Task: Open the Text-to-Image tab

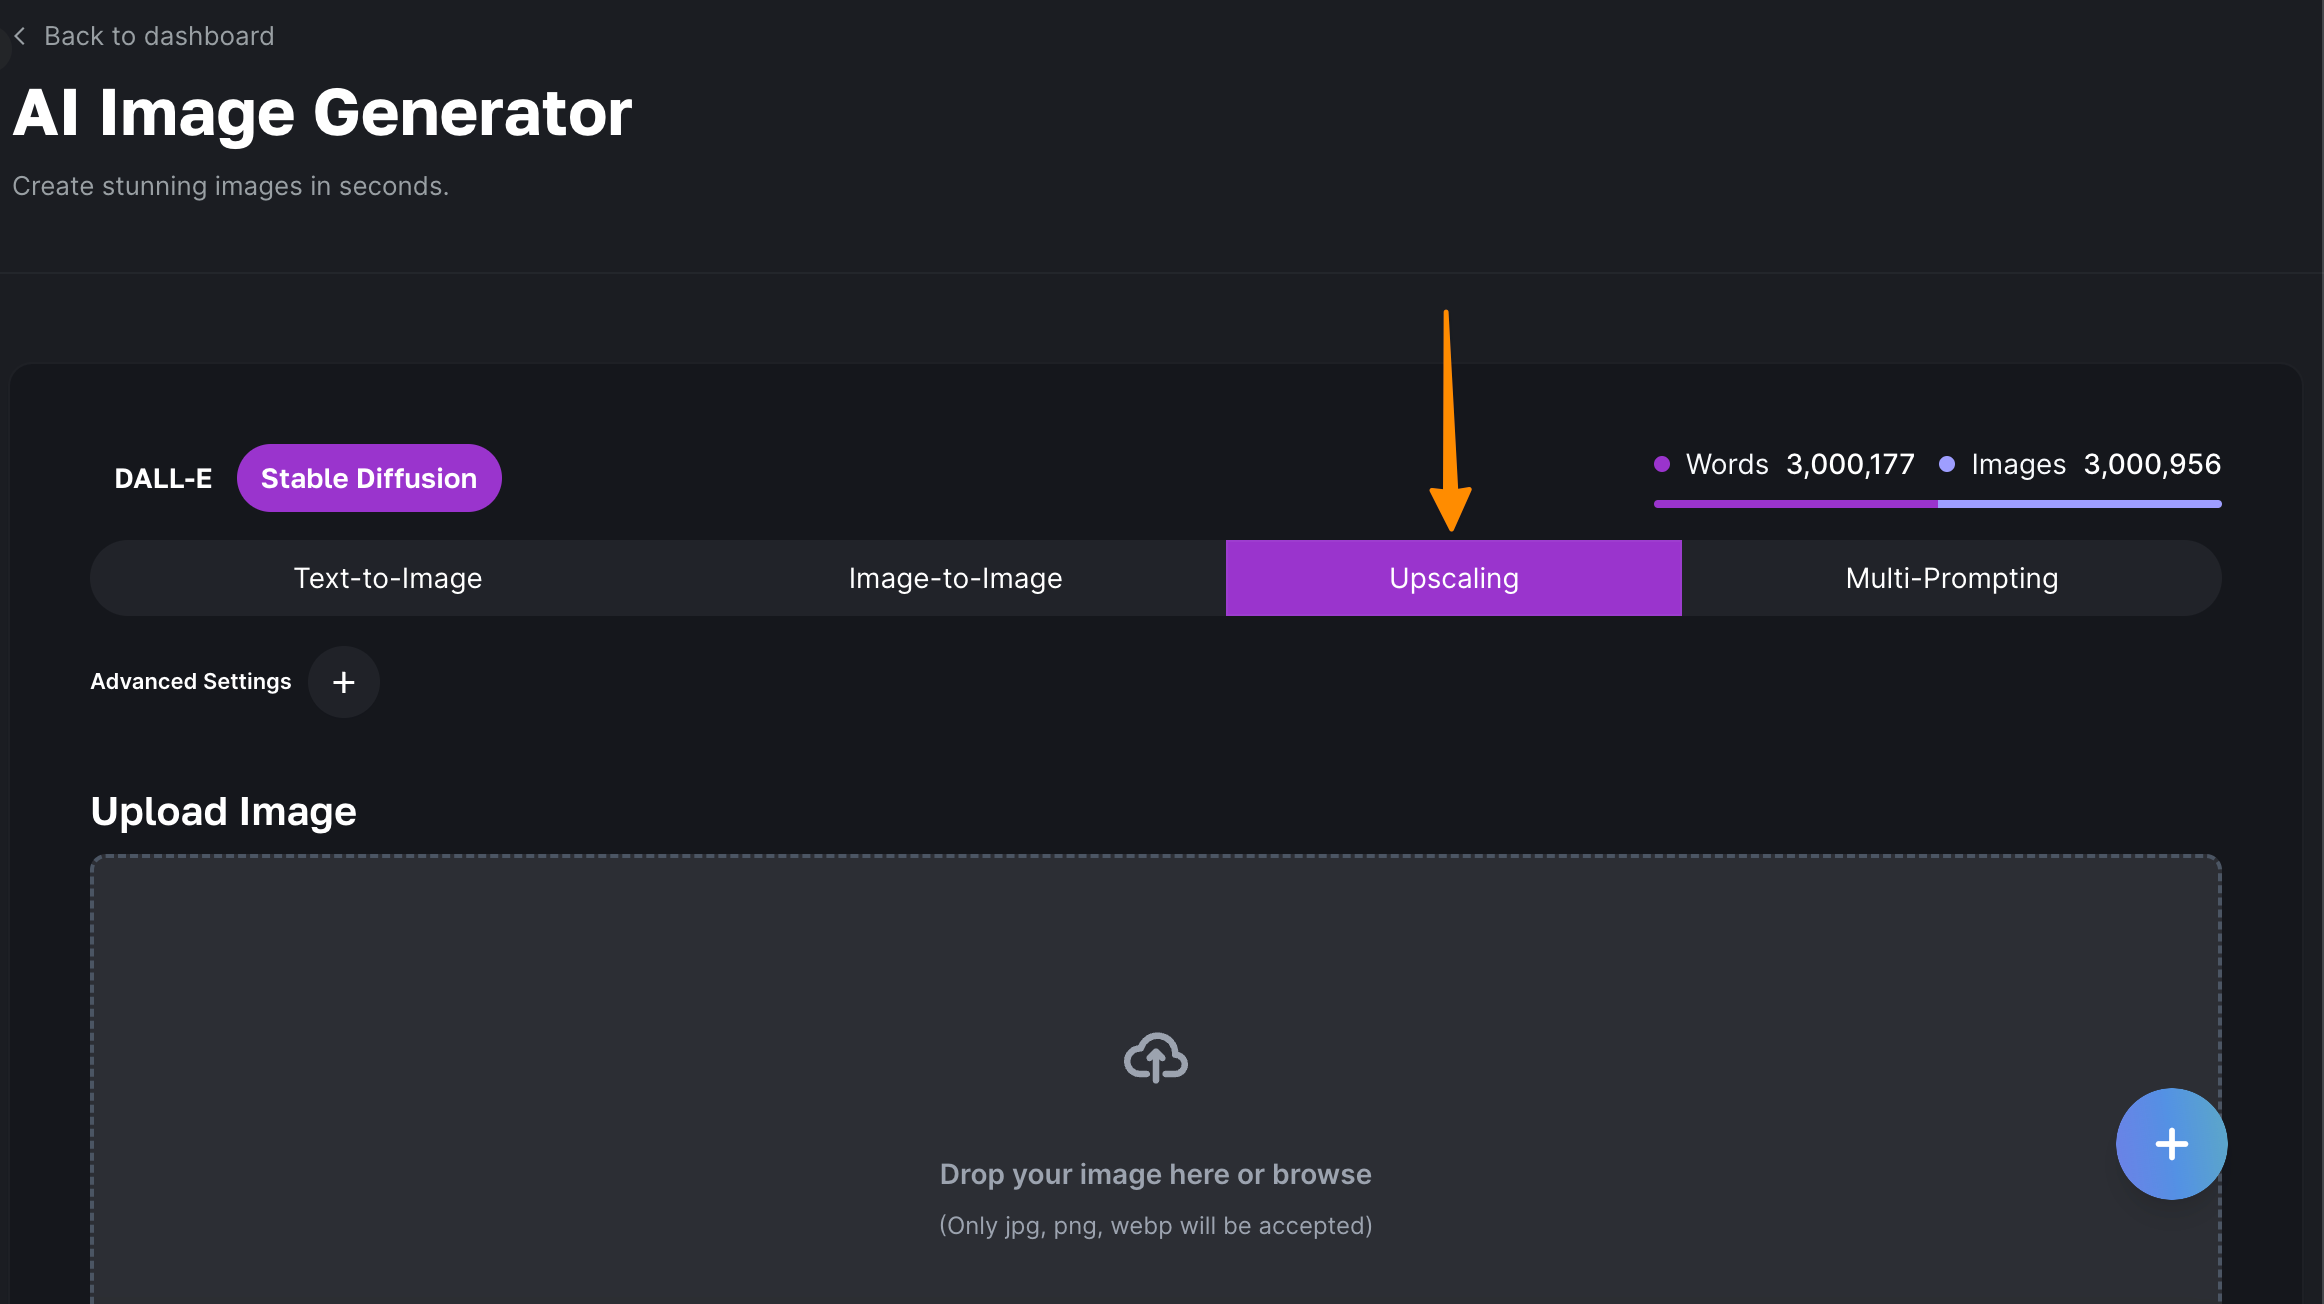Action: tap(388, 578)
